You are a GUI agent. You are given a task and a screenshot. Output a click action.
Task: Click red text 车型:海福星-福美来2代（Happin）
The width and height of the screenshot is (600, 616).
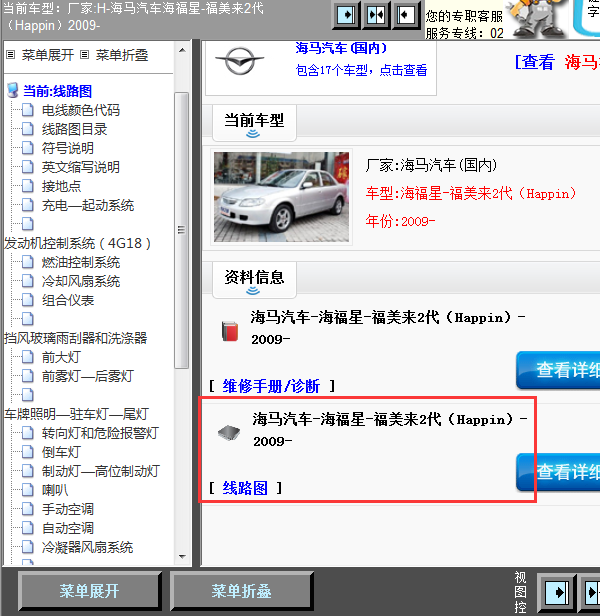471,194
